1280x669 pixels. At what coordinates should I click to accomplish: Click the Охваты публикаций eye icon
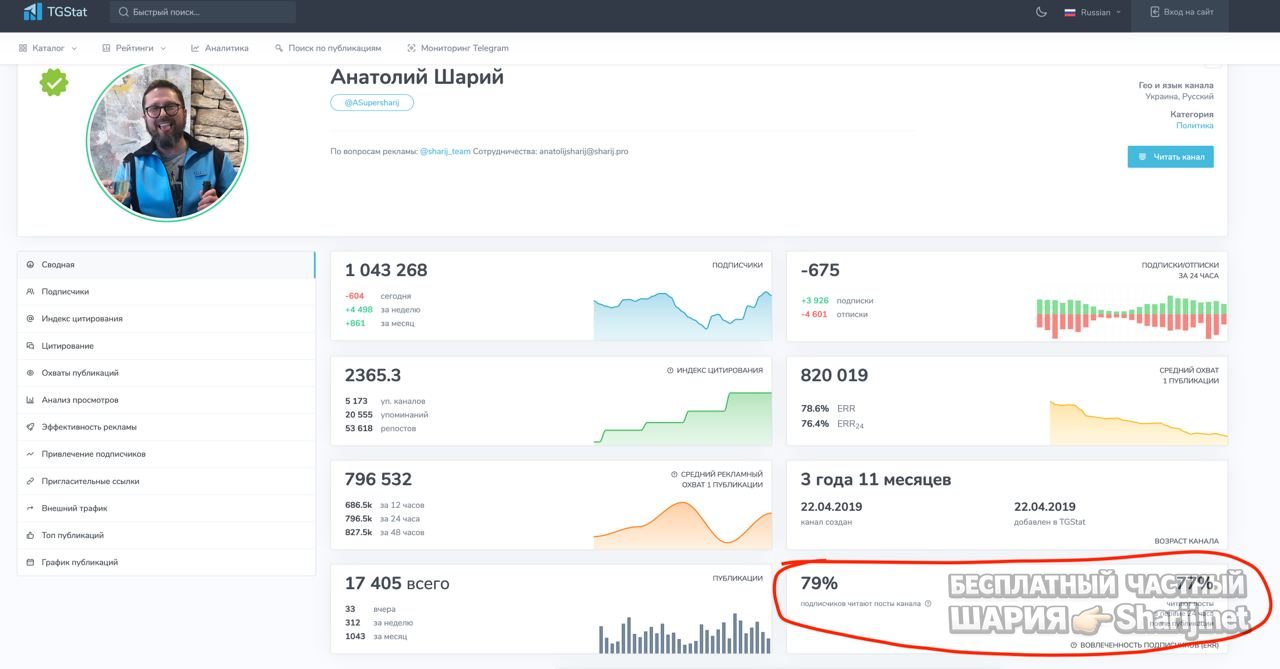point(30,373)
